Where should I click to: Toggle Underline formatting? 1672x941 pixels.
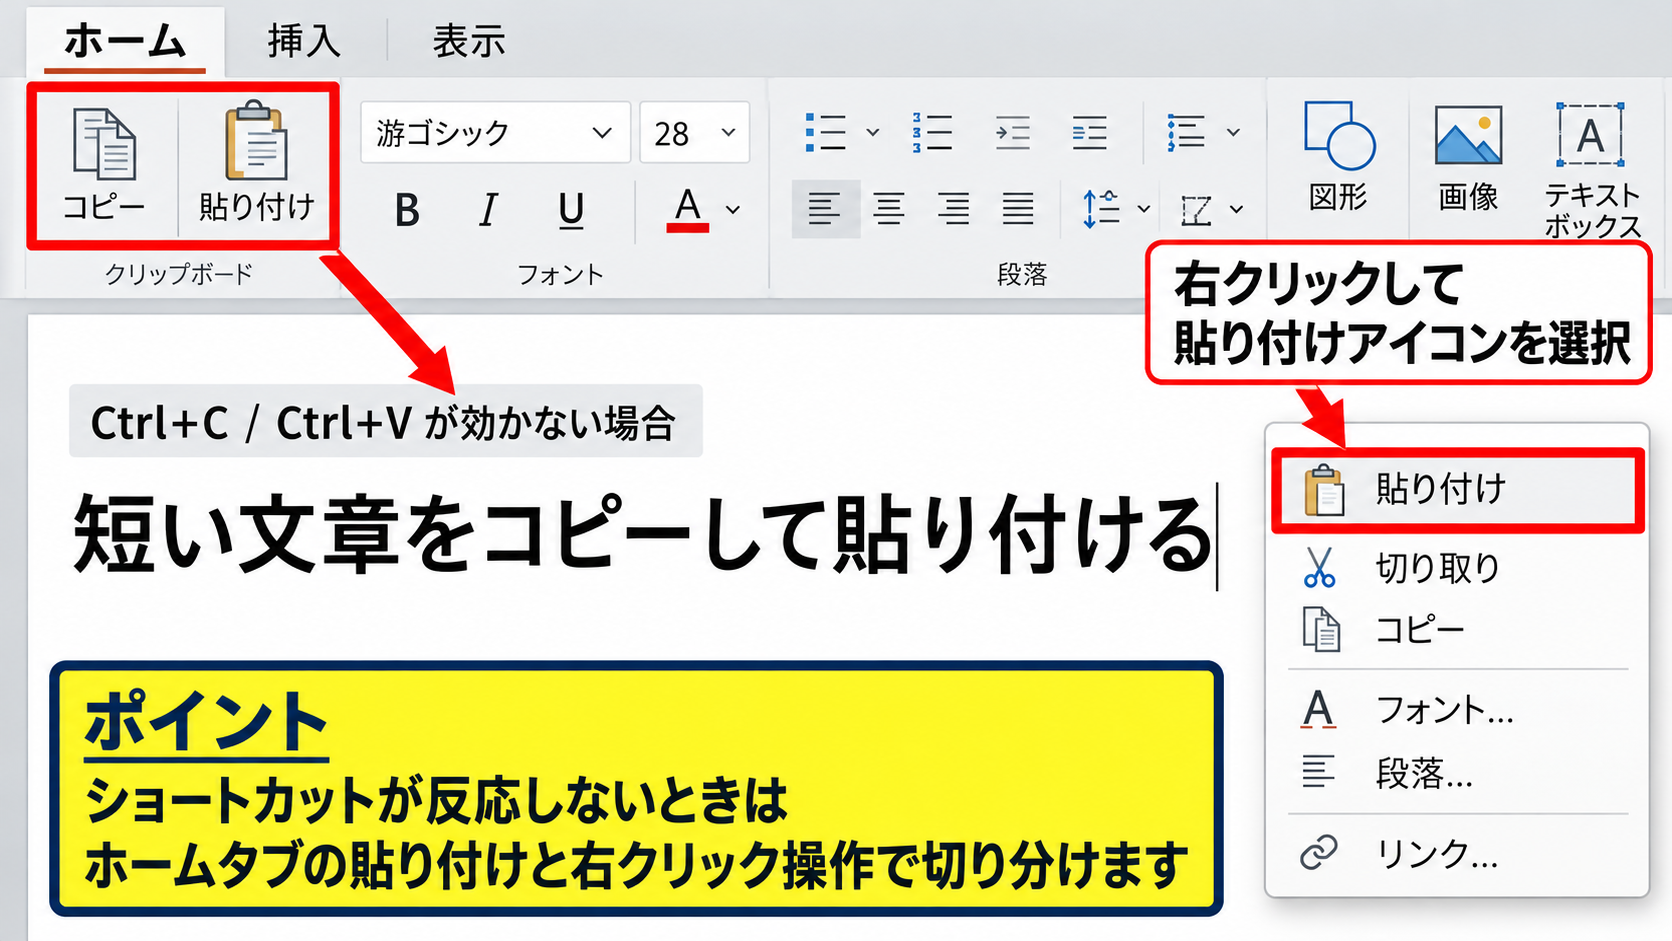point(571,211)
